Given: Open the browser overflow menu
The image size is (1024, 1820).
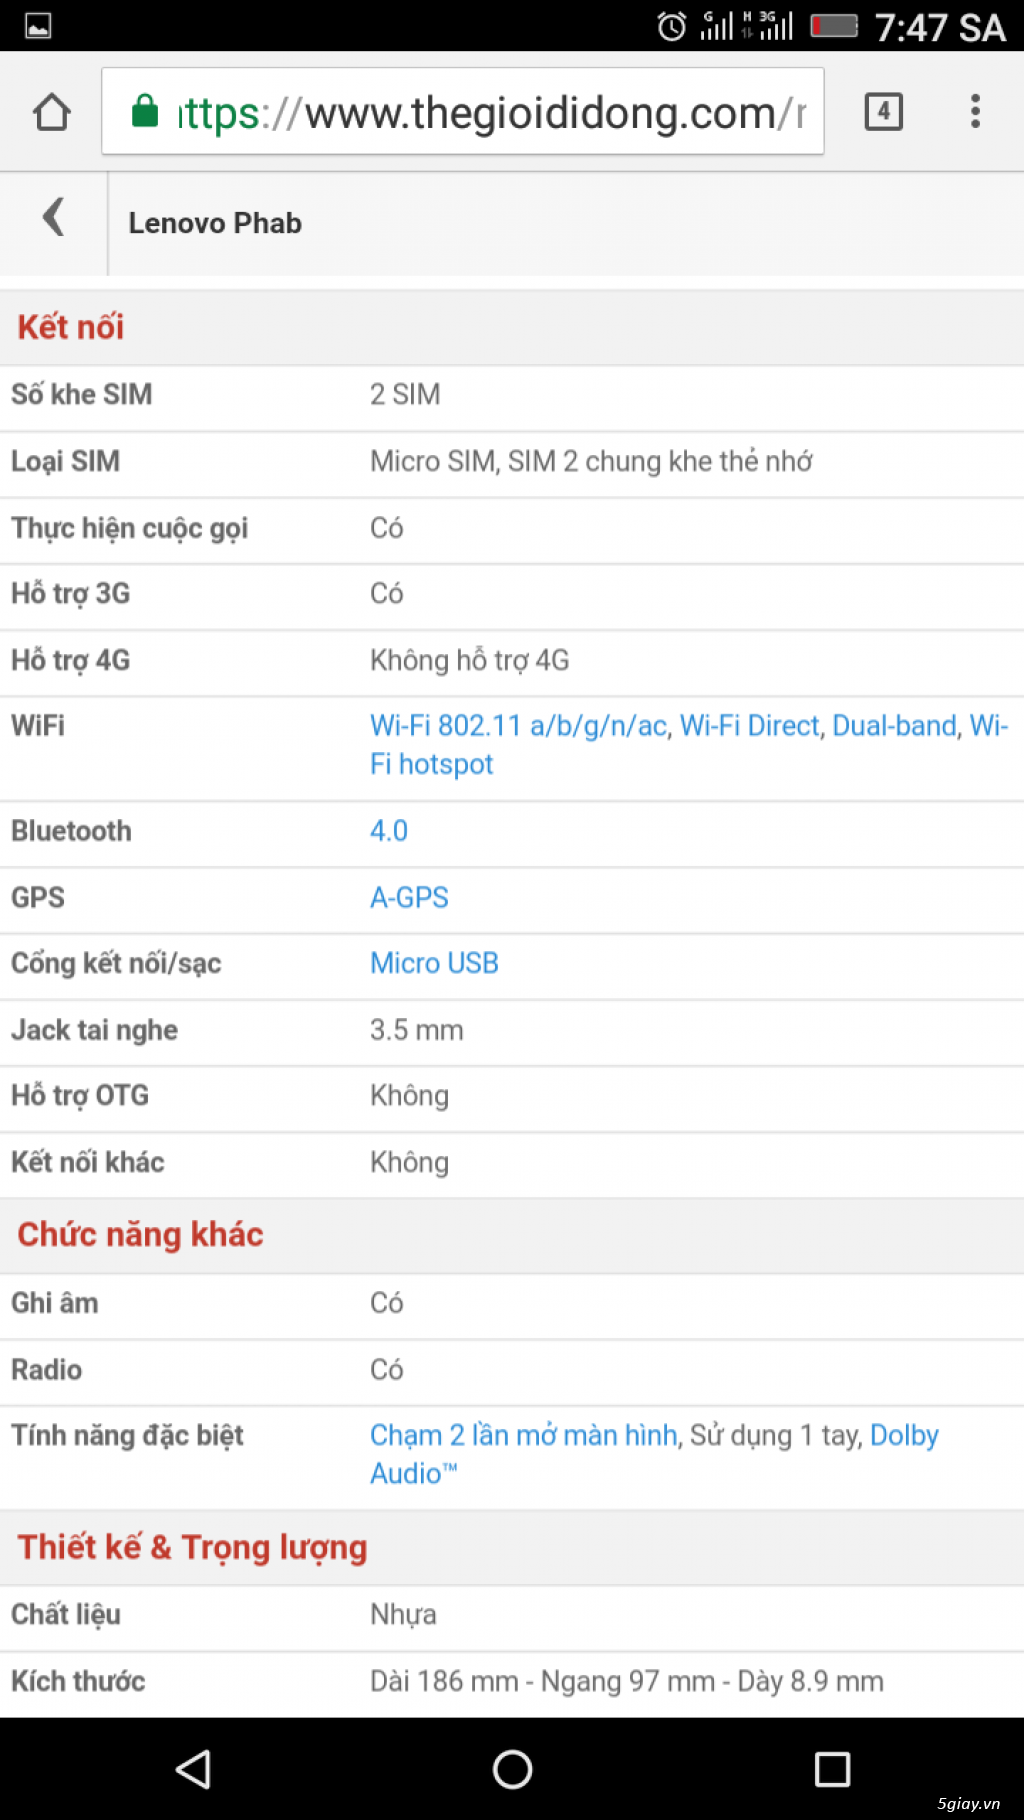Looking at the screenshot, I should (x=974, y=112).
